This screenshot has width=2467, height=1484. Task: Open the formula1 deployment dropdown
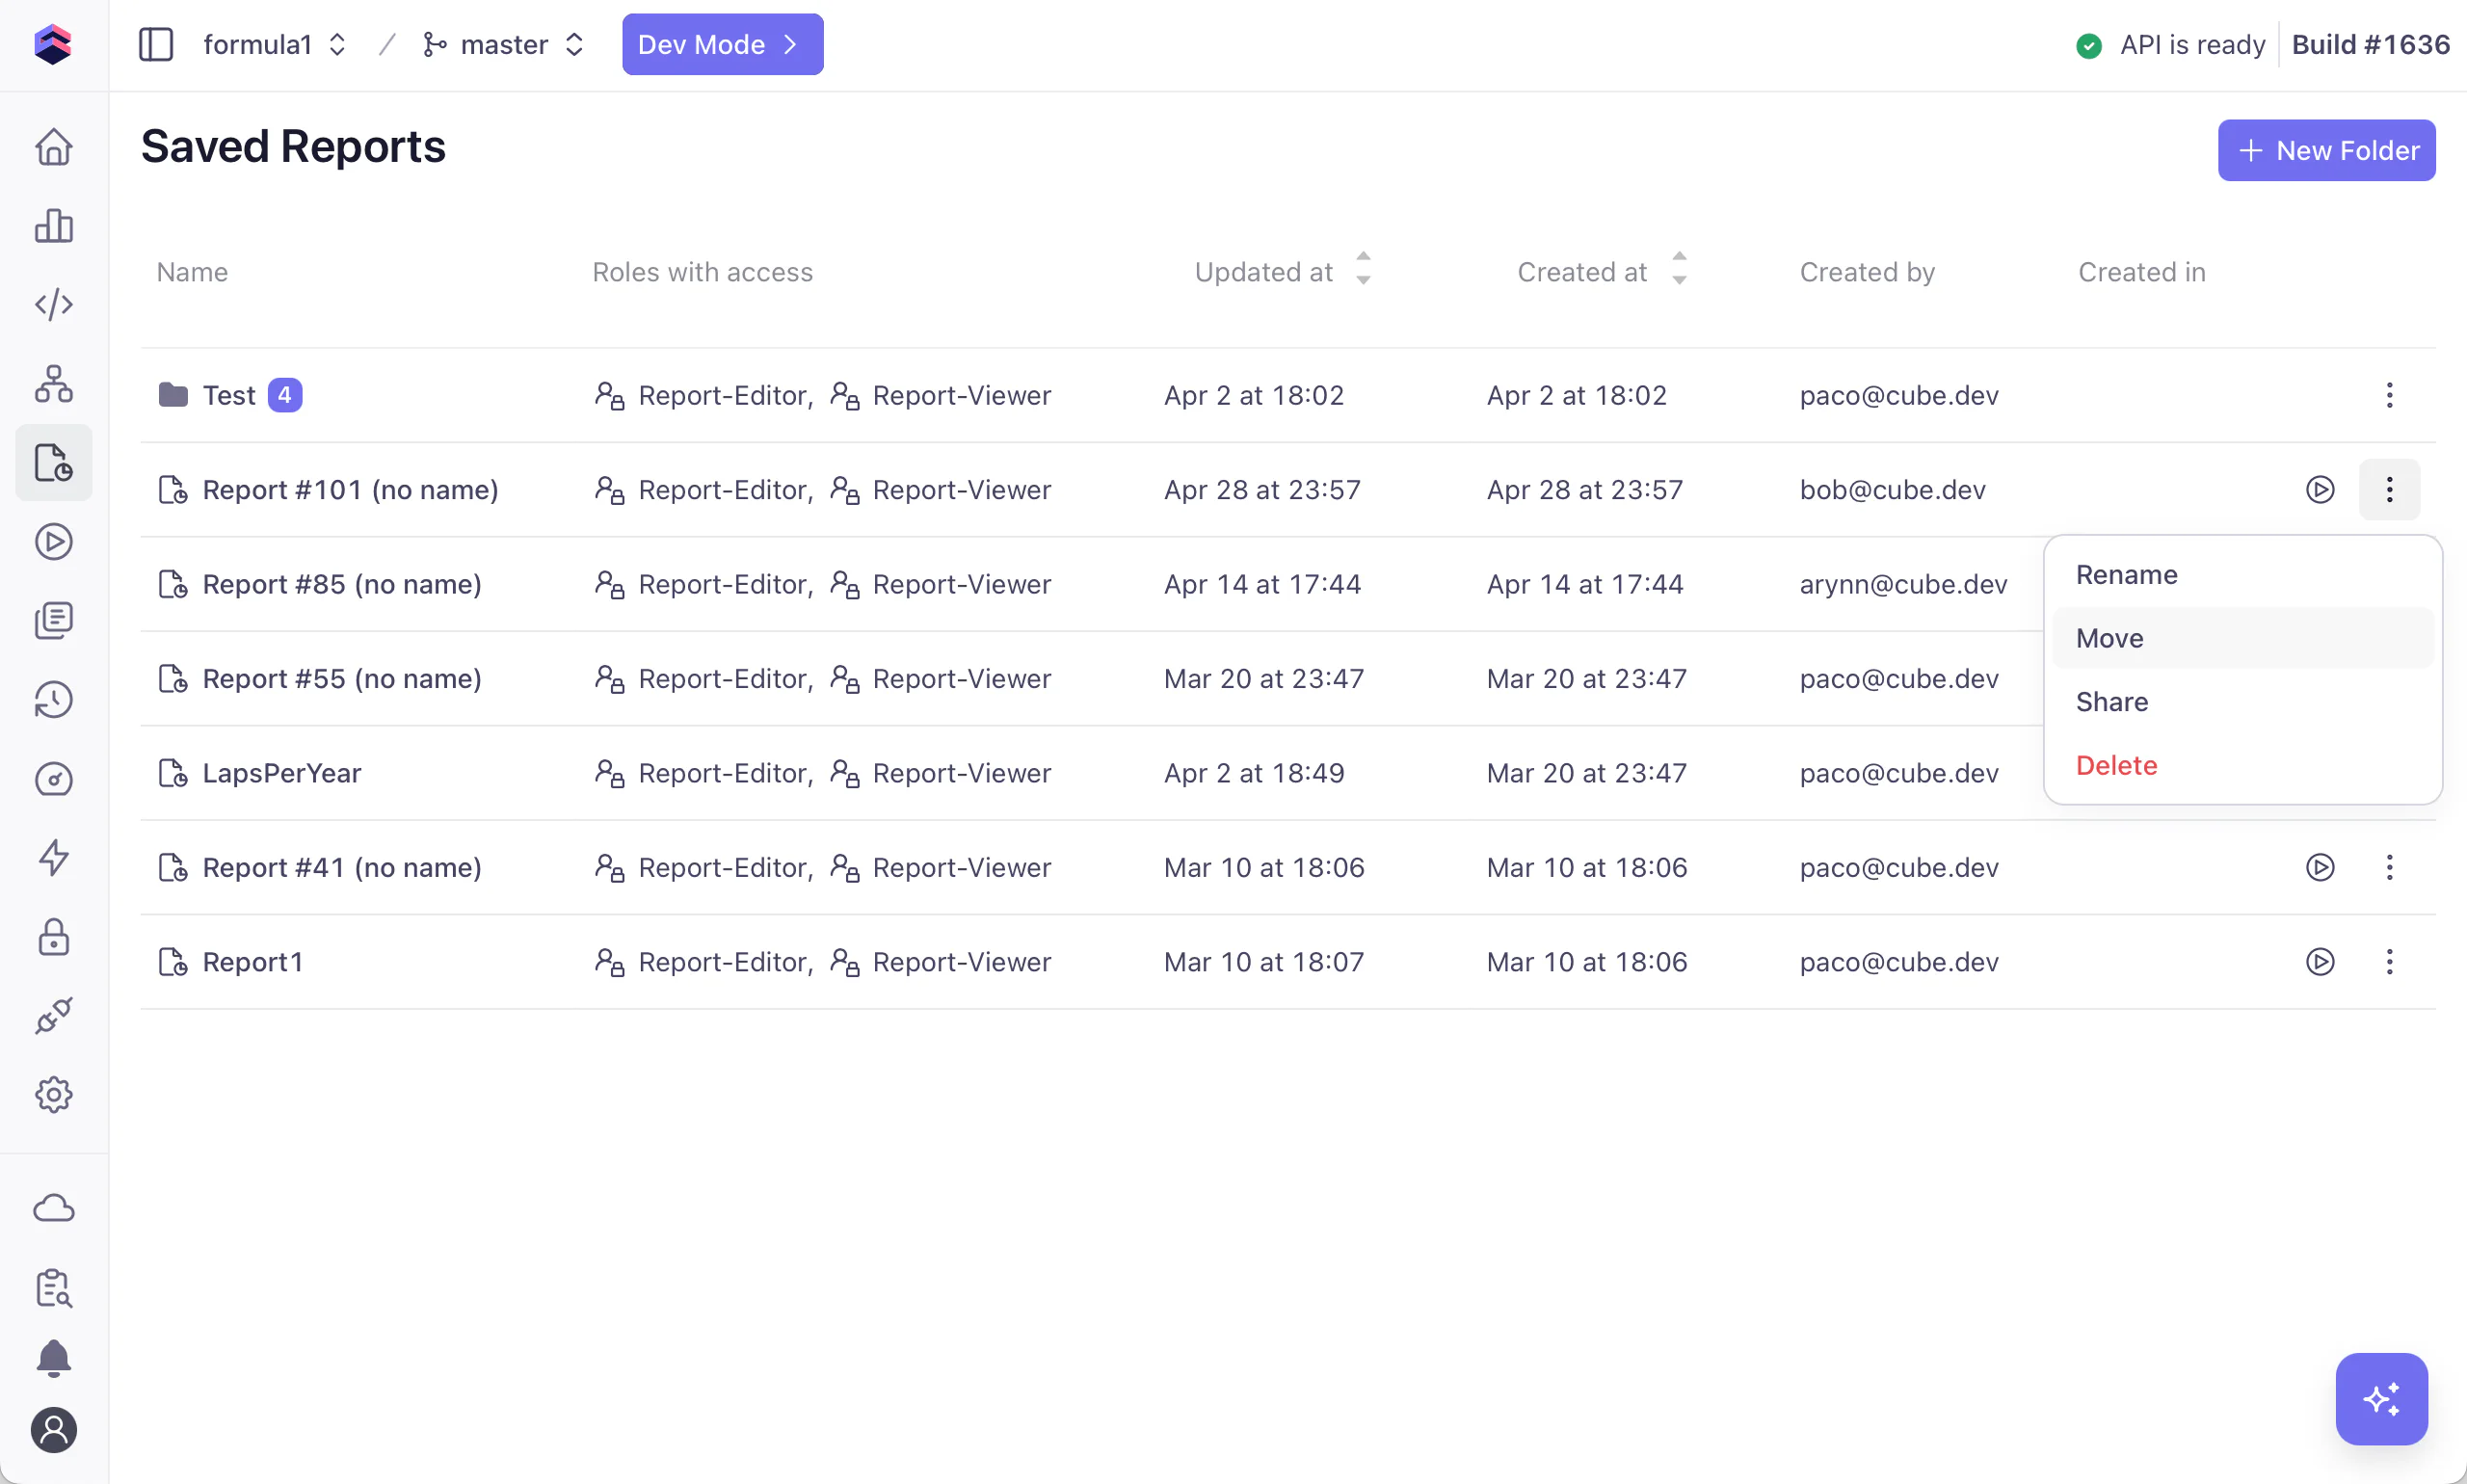pyautogui.click(x=274, y=45)
